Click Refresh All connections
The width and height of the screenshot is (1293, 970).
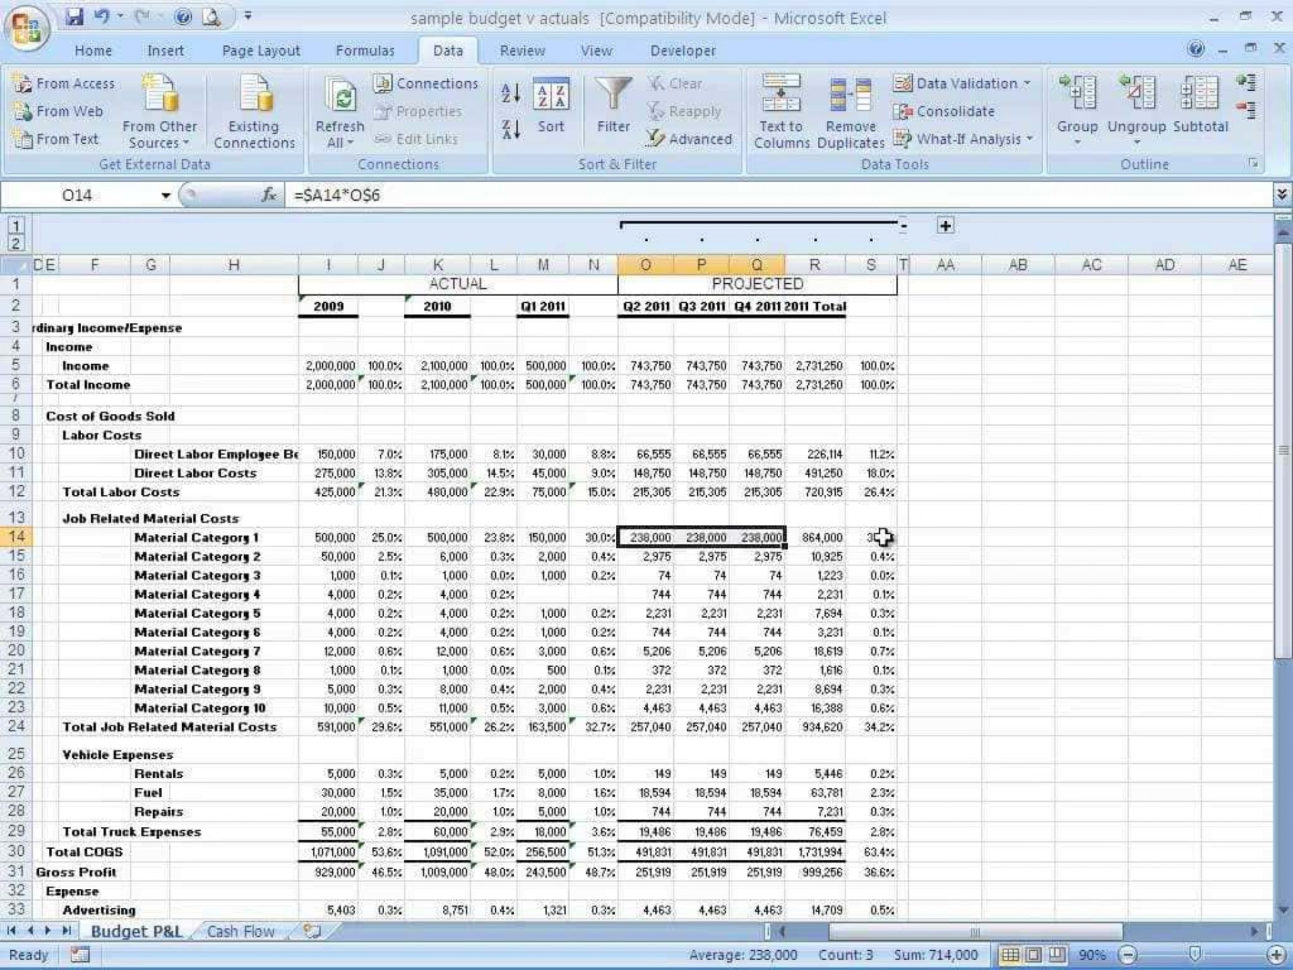[339, 111]
